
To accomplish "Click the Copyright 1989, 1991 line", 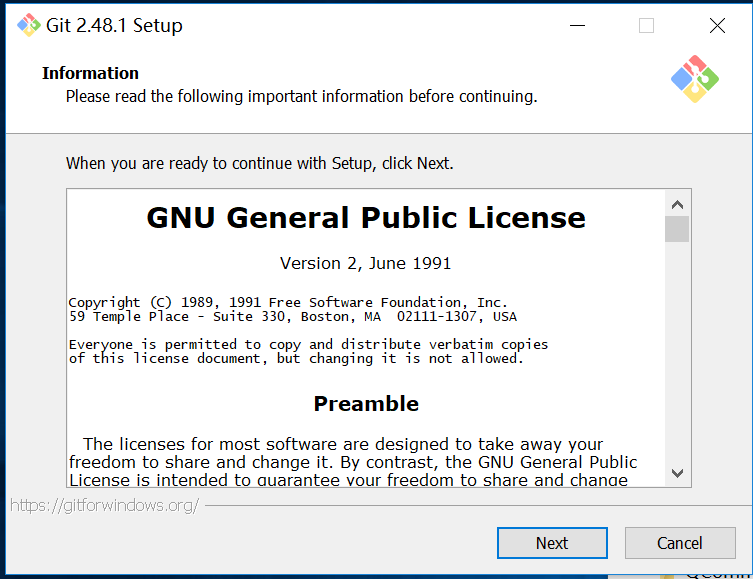I will point(288,302).
